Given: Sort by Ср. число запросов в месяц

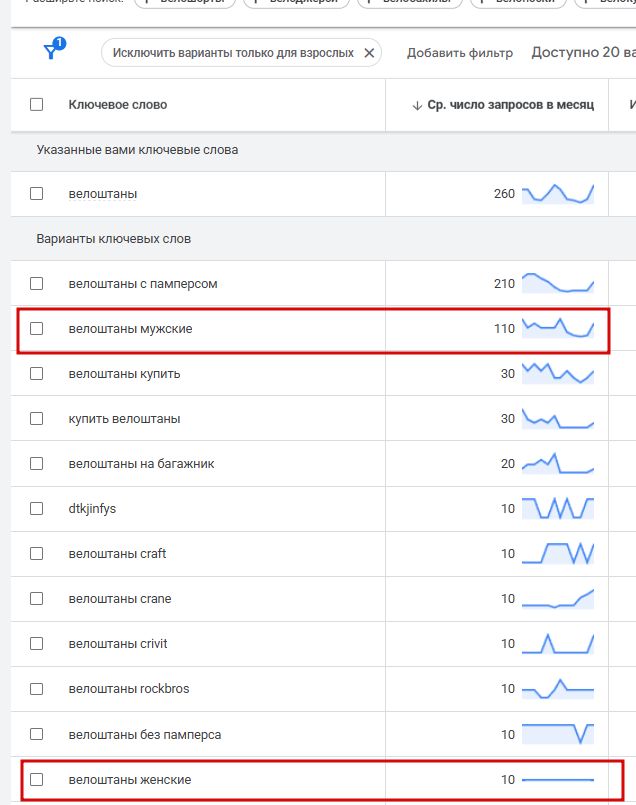Looking at the screenshot, I should (x=510, y=104).
